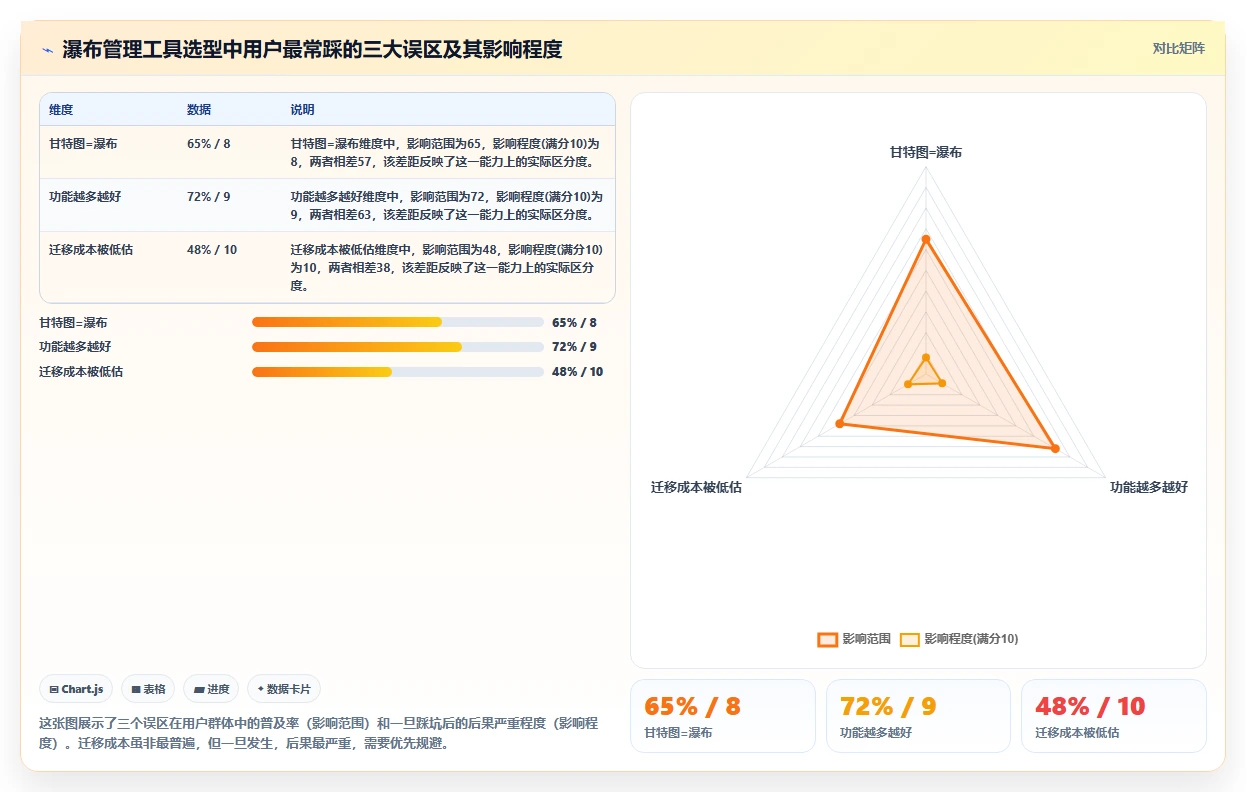The image size is (1246, 792).
Task: Click the 迁移成本被低估 progress bar label
Action: point(81,372)
